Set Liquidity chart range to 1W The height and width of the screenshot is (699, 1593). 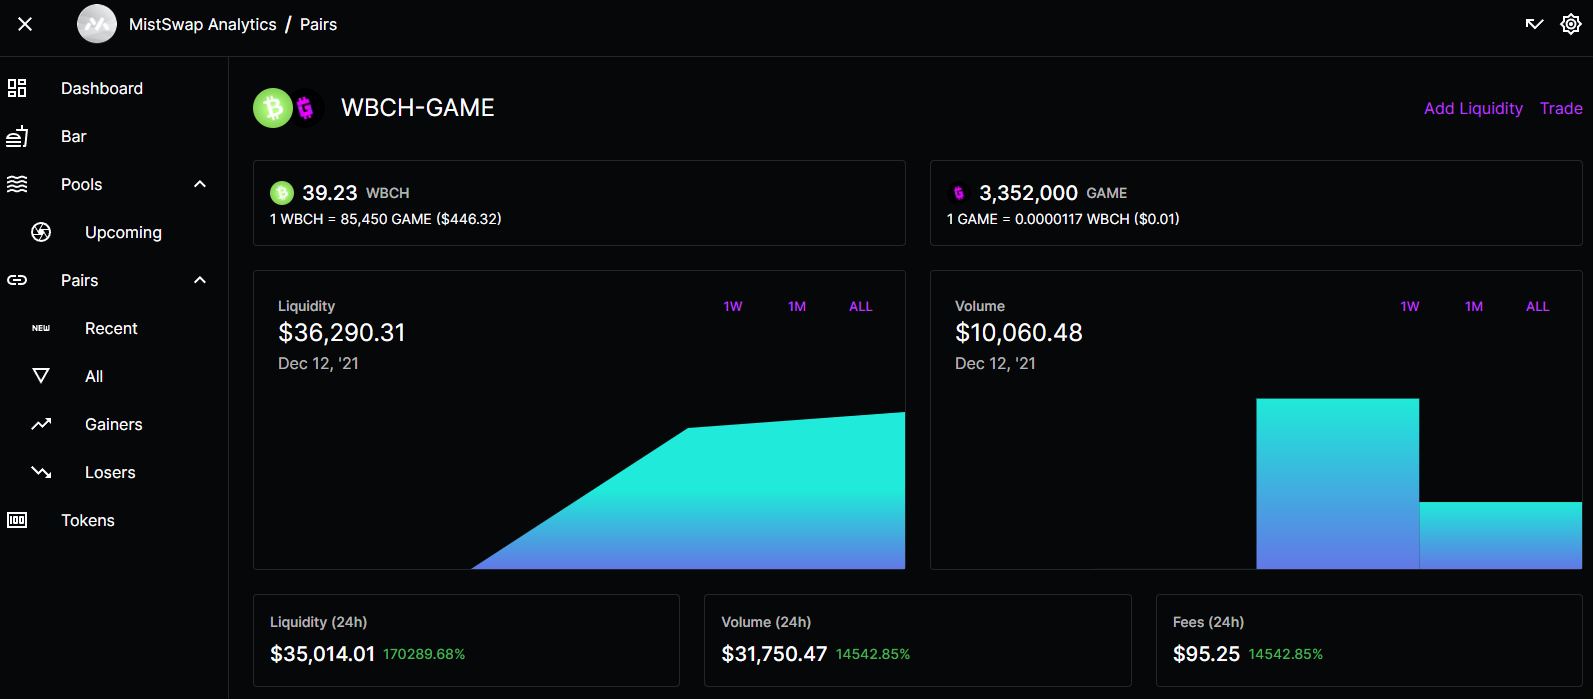pyautogui.click(x=733, y=307)
